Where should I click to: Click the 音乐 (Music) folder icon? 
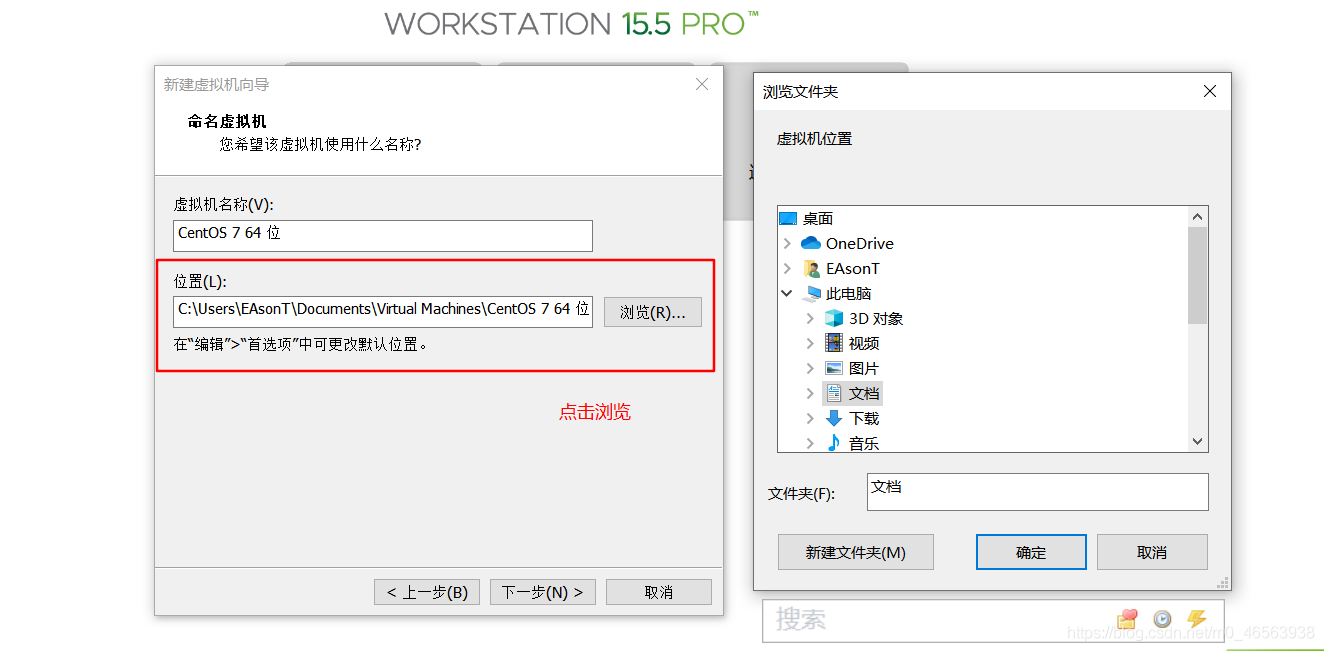[x=833, y=443]
